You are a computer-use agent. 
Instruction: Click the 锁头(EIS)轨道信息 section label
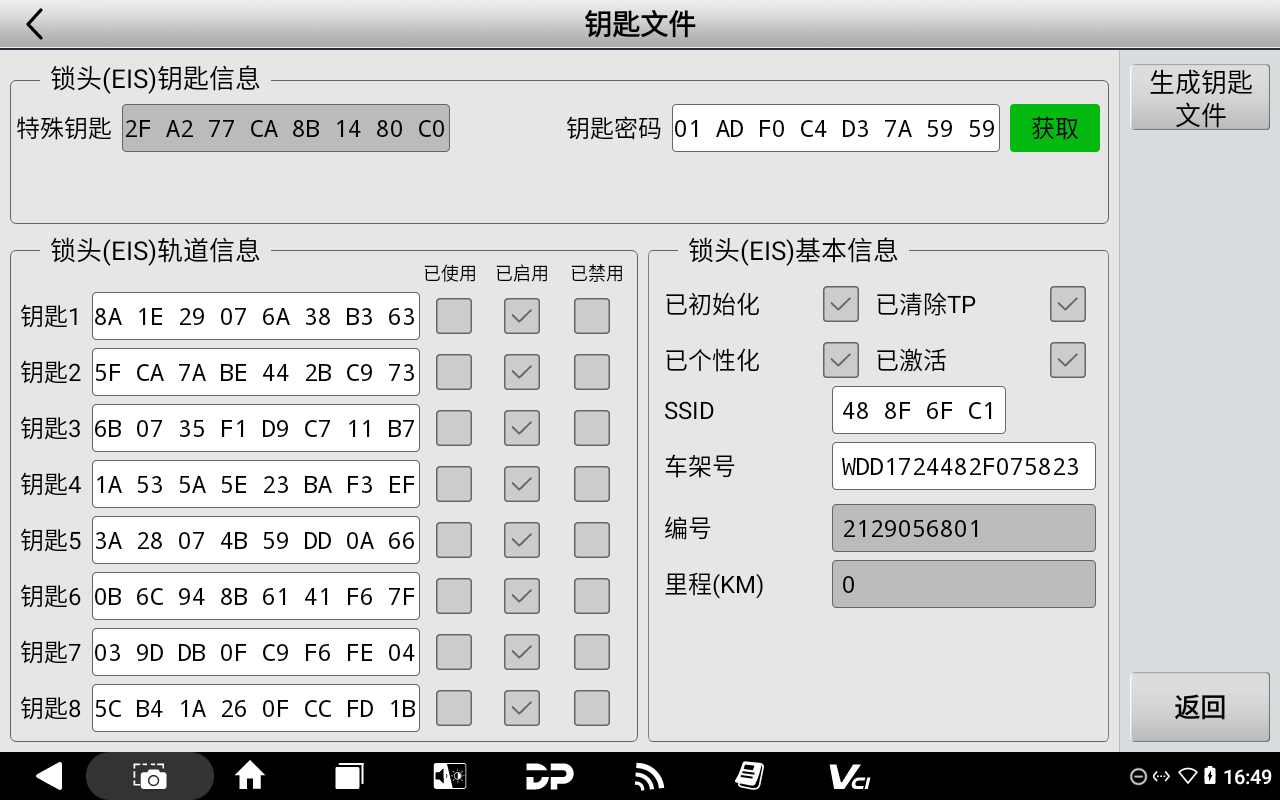click(x=155, y=250)
